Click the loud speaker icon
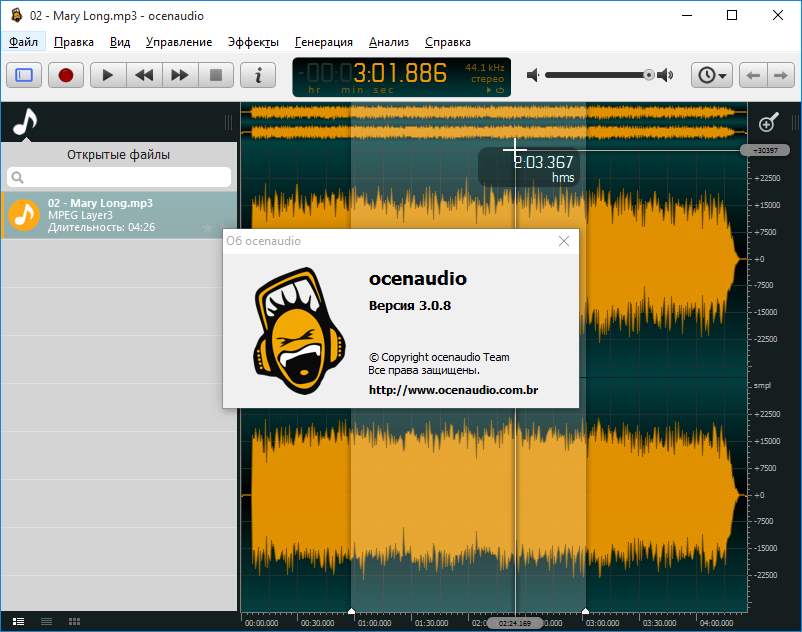 pos(665,76)
